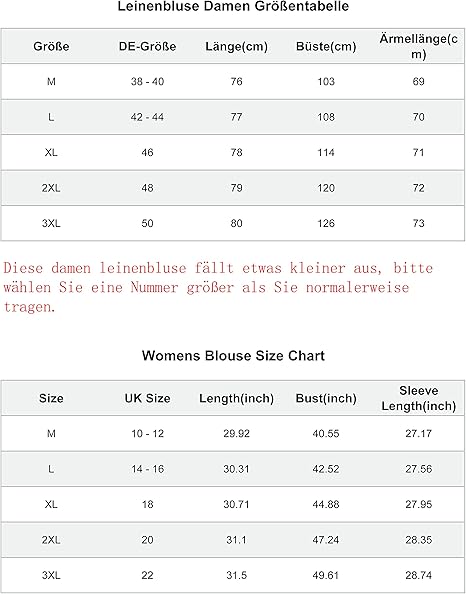Click the sleeve length value 28.35
This screenshot has width=466, height=594.
point(418,540)
